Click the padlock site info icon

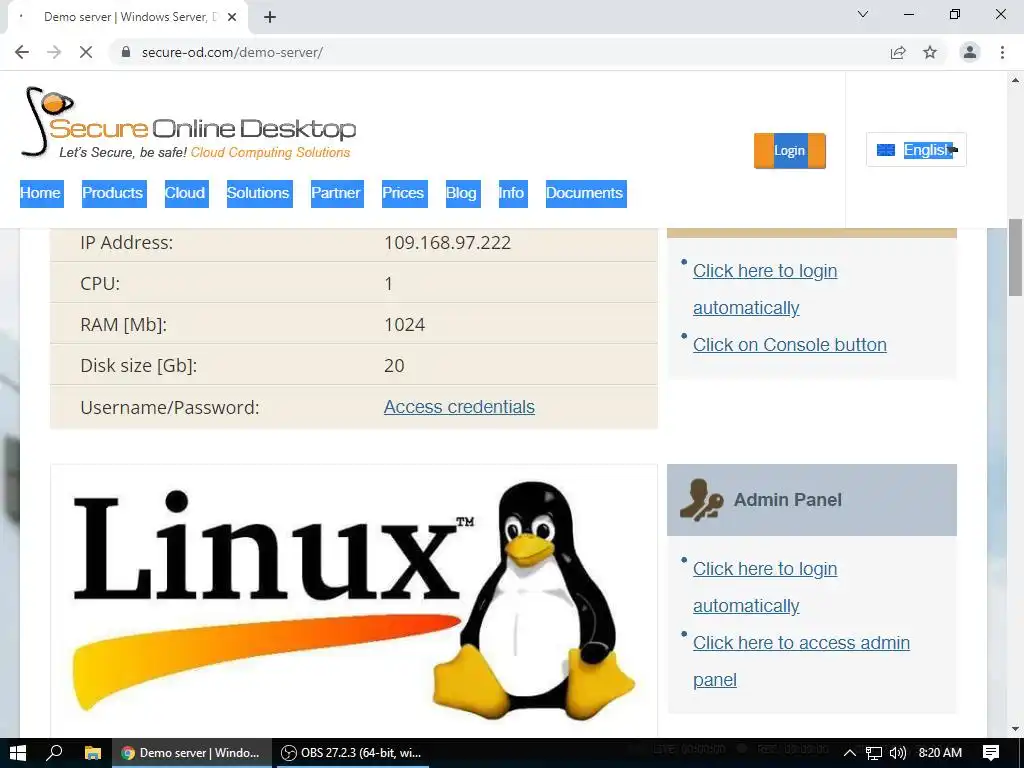[x=126, y=52]
